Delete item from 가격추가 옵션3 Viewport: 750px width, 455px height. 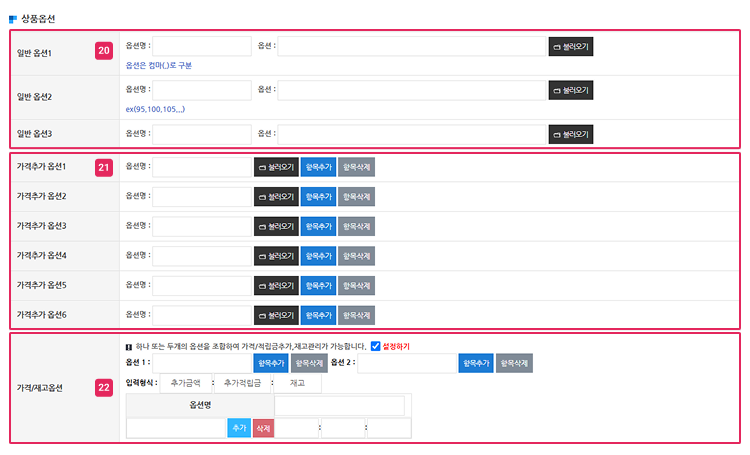356,226
